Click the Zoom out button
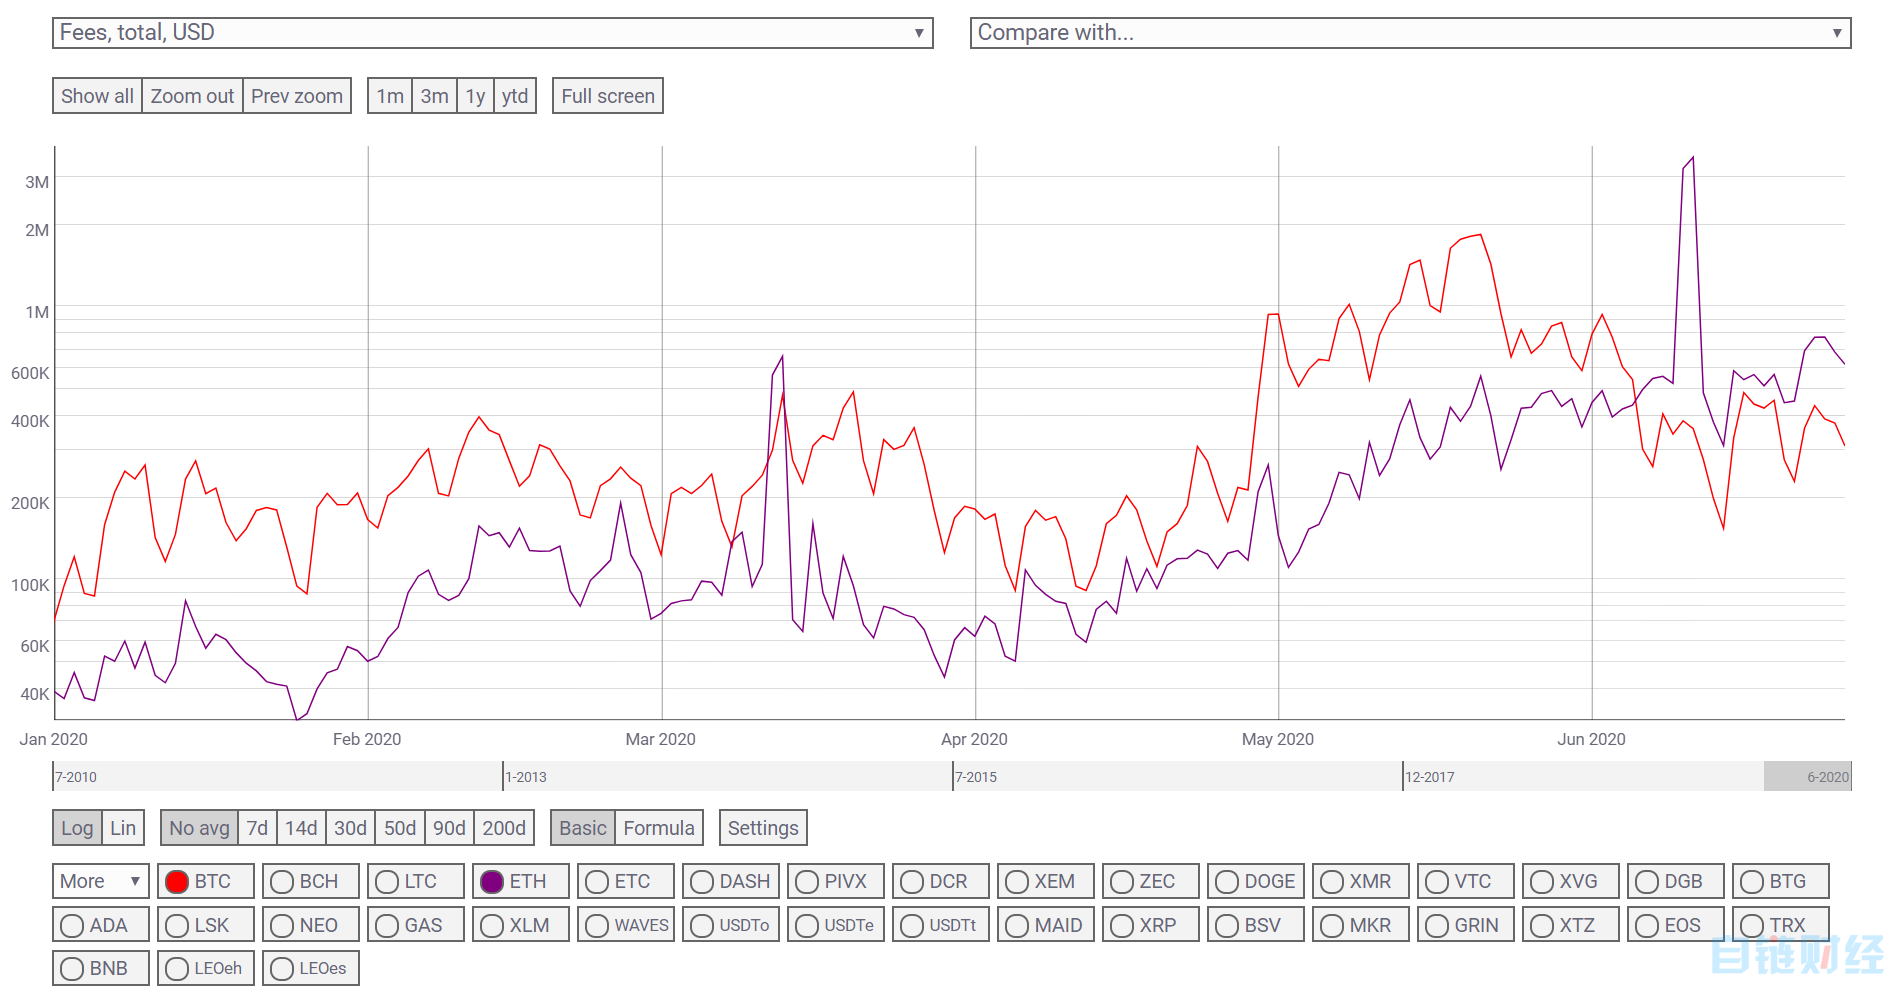Viewport: 1897px width, 994px height. pyautogui.click(x=192, y=96)
